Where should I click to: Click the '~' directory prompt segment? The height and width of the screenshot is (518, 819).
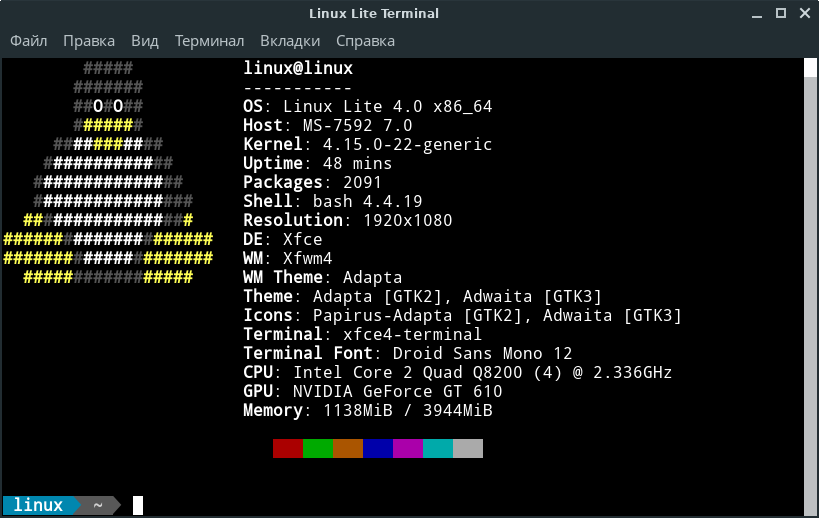[x=98, y=505]
